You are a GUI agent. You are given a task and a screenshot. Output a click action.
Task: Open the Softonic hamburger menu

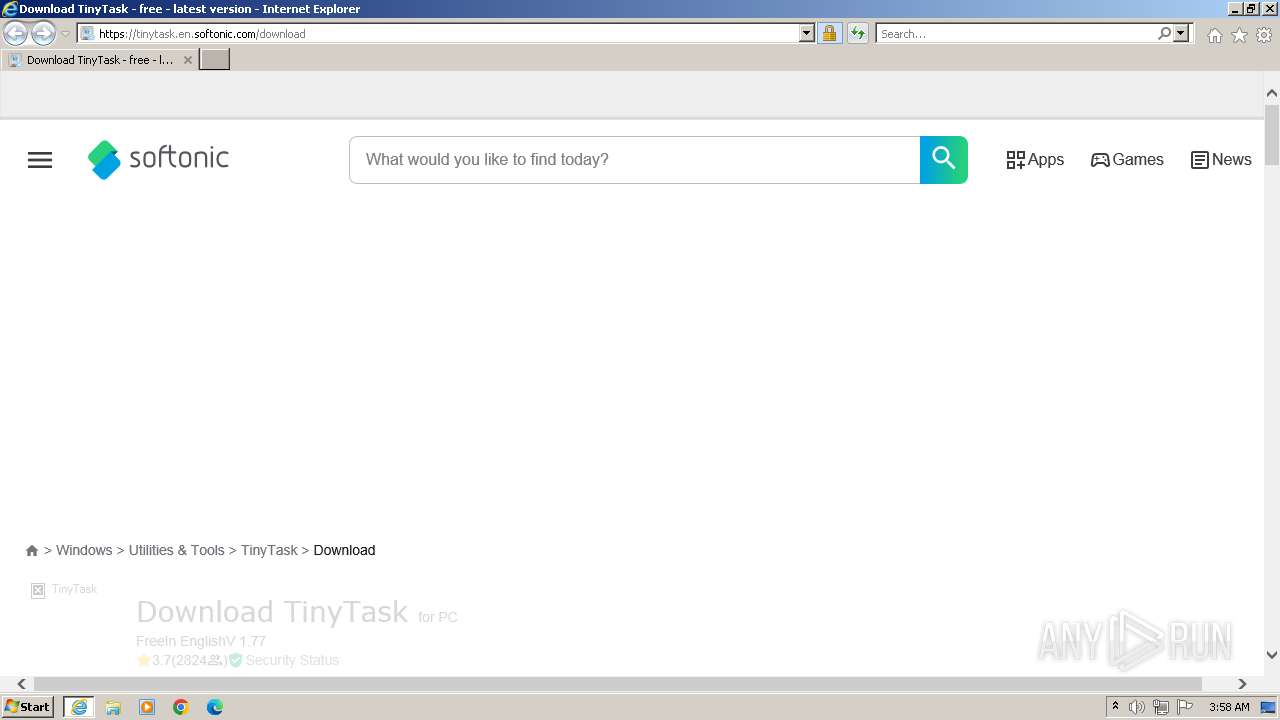point(40,160)
